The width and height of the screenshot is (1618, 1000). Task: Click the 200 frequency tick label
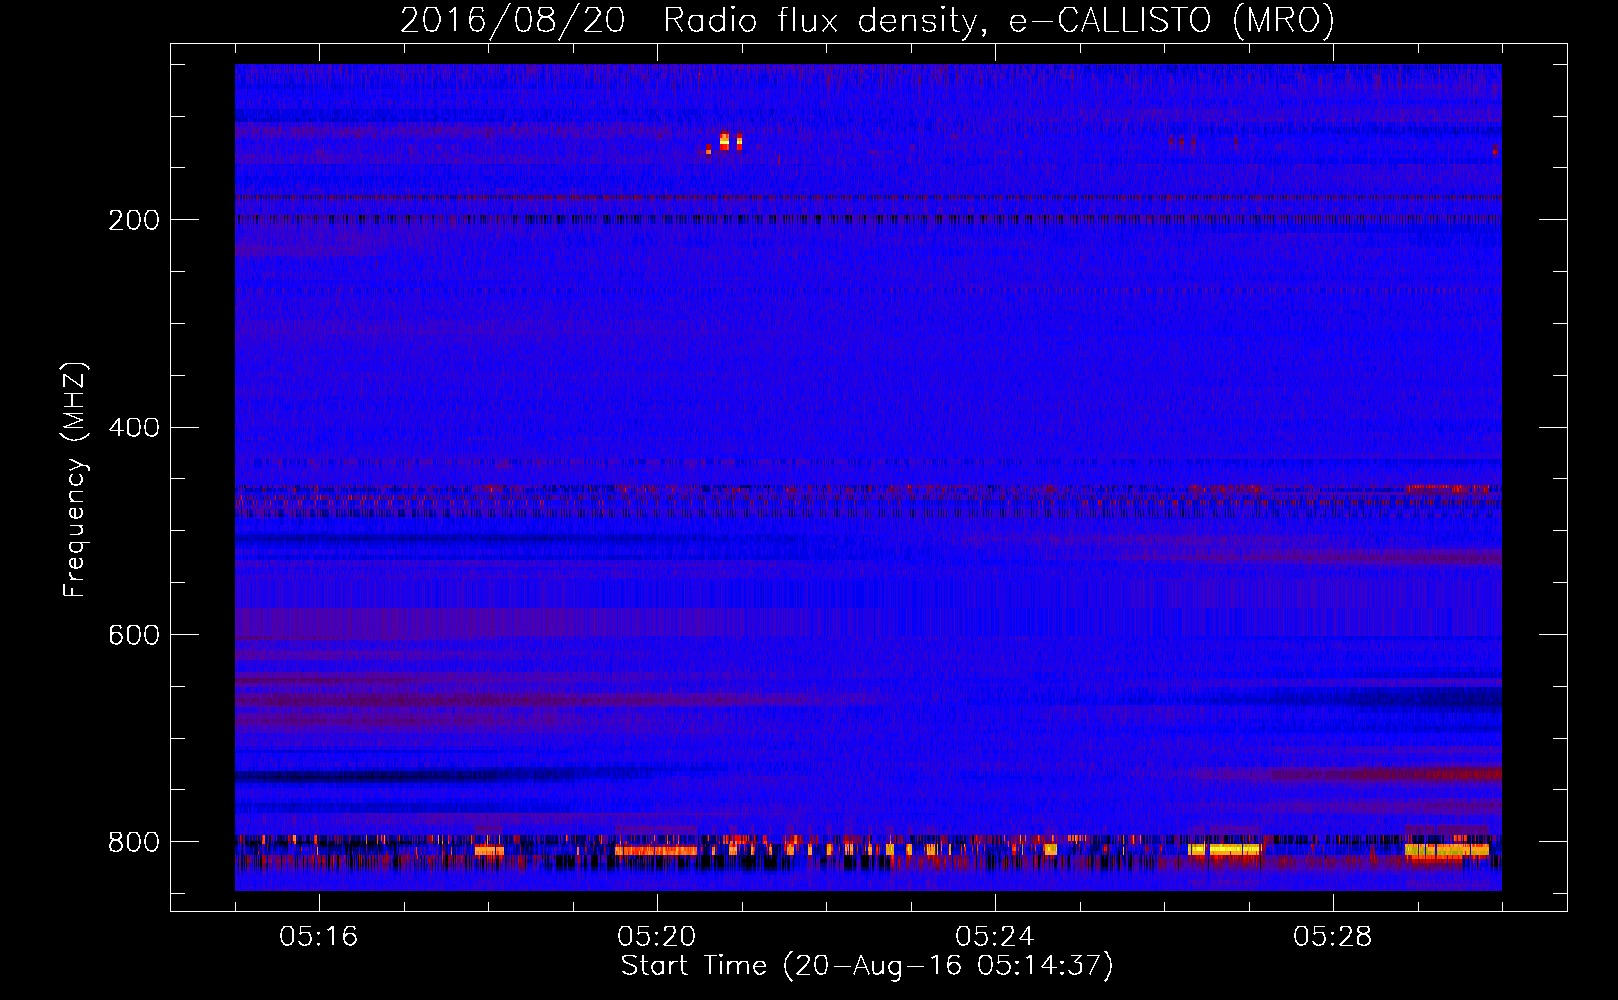click(134, 220)
